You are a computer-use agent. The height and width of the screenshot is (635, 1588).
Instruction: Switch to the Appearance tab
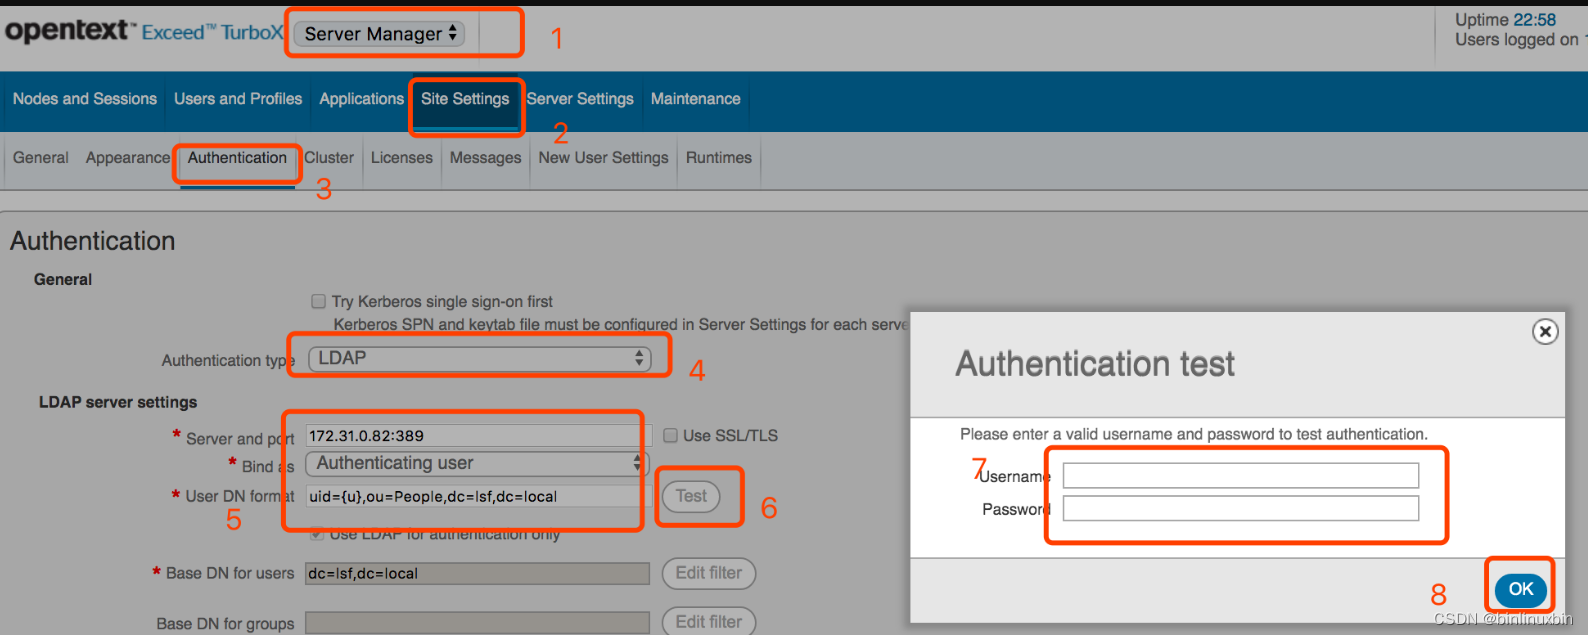pos(128,158)
